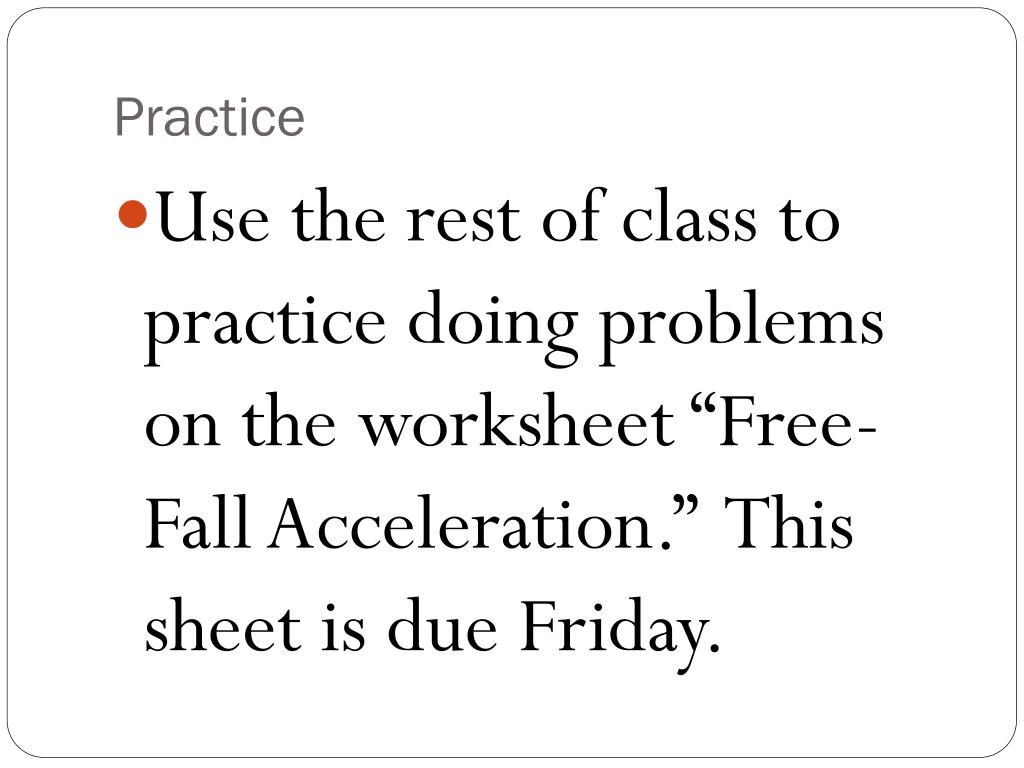
Task: Select the word 'worksheet' in third line
Action: click(518, 421)
